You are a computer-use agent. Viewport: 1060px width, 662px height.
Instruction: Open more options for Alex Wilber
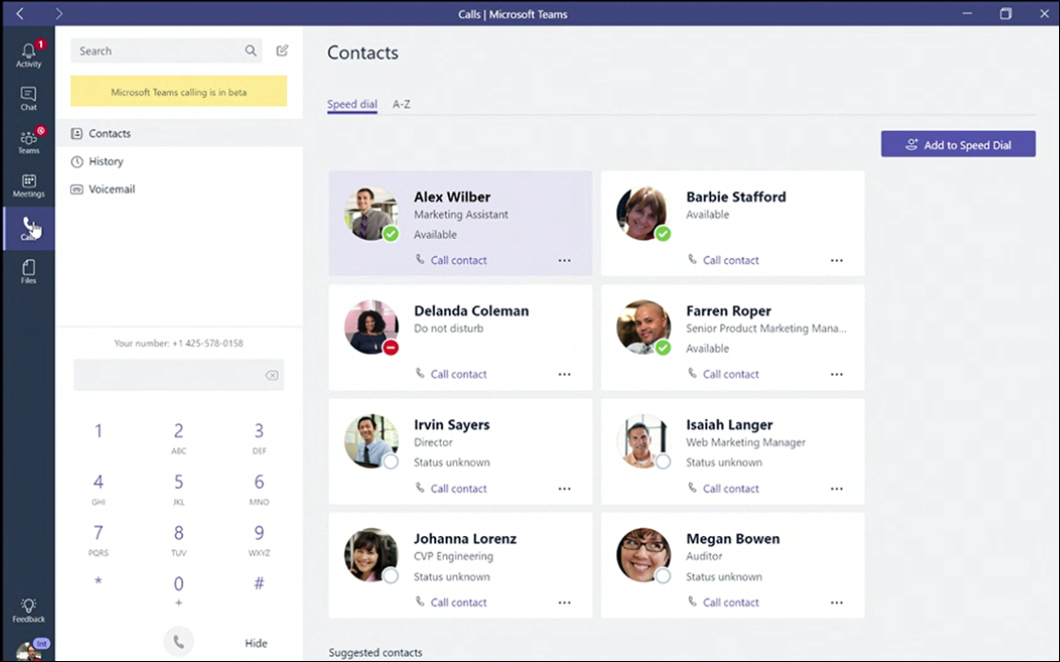(564, 260)
